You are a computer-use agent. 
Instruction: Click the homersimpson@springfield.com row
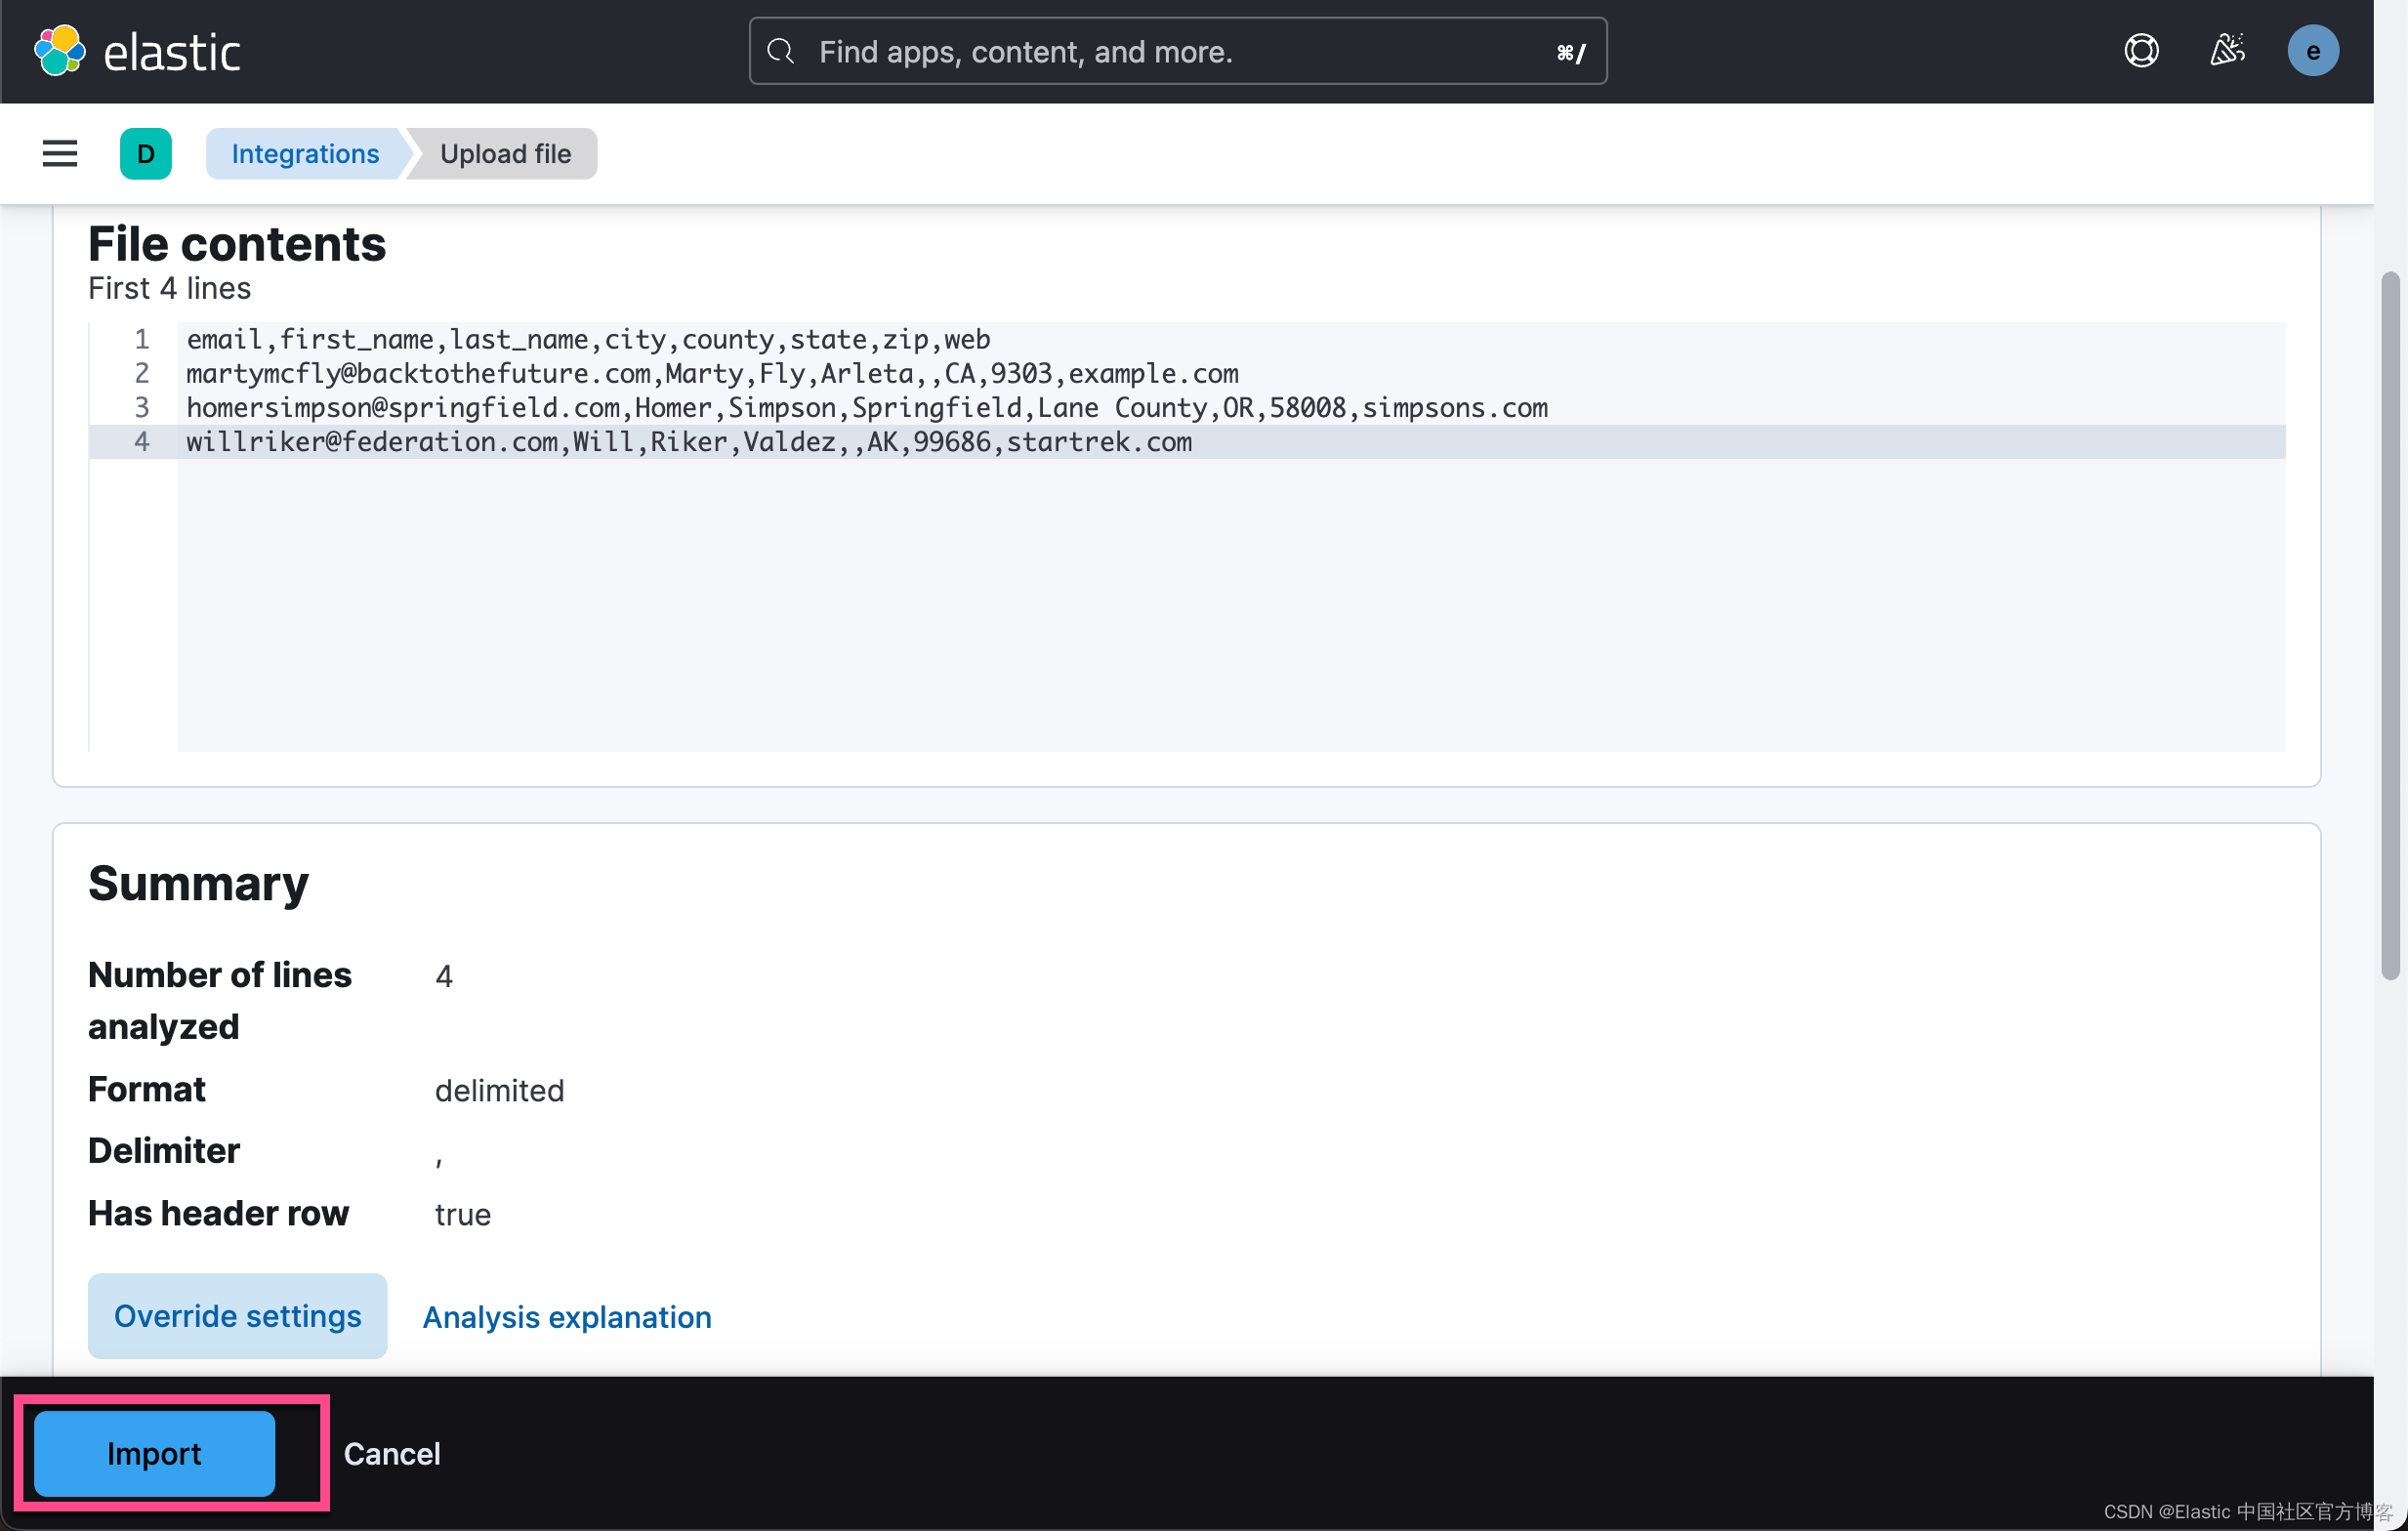[x=866, y=407]
